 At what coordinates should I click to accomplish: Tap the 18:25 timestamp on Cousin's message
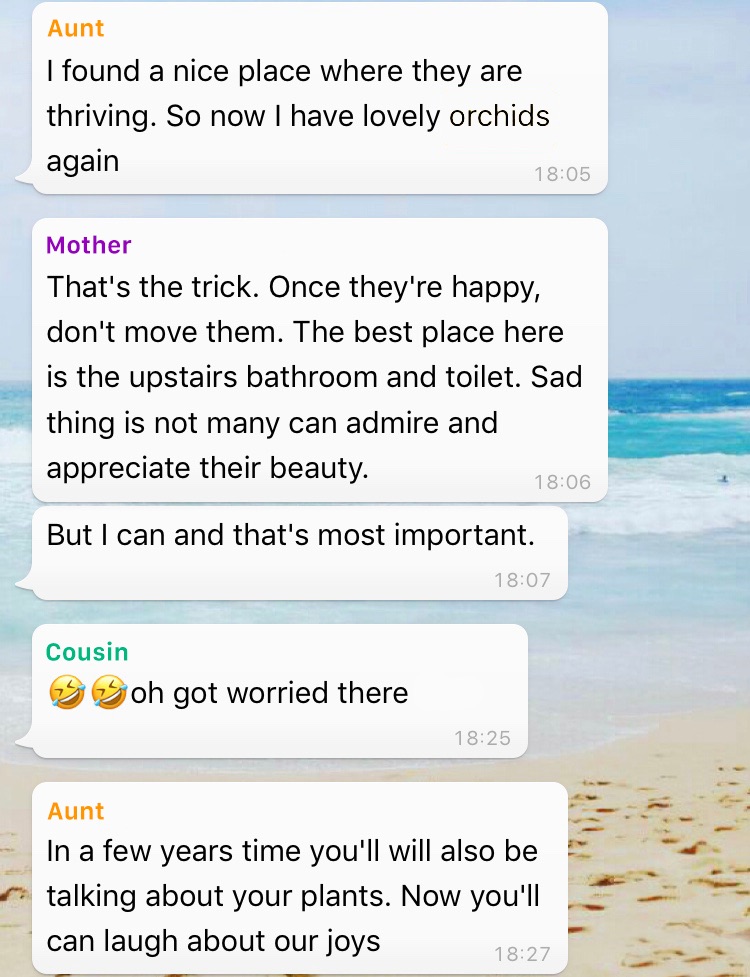click(482, 738)
